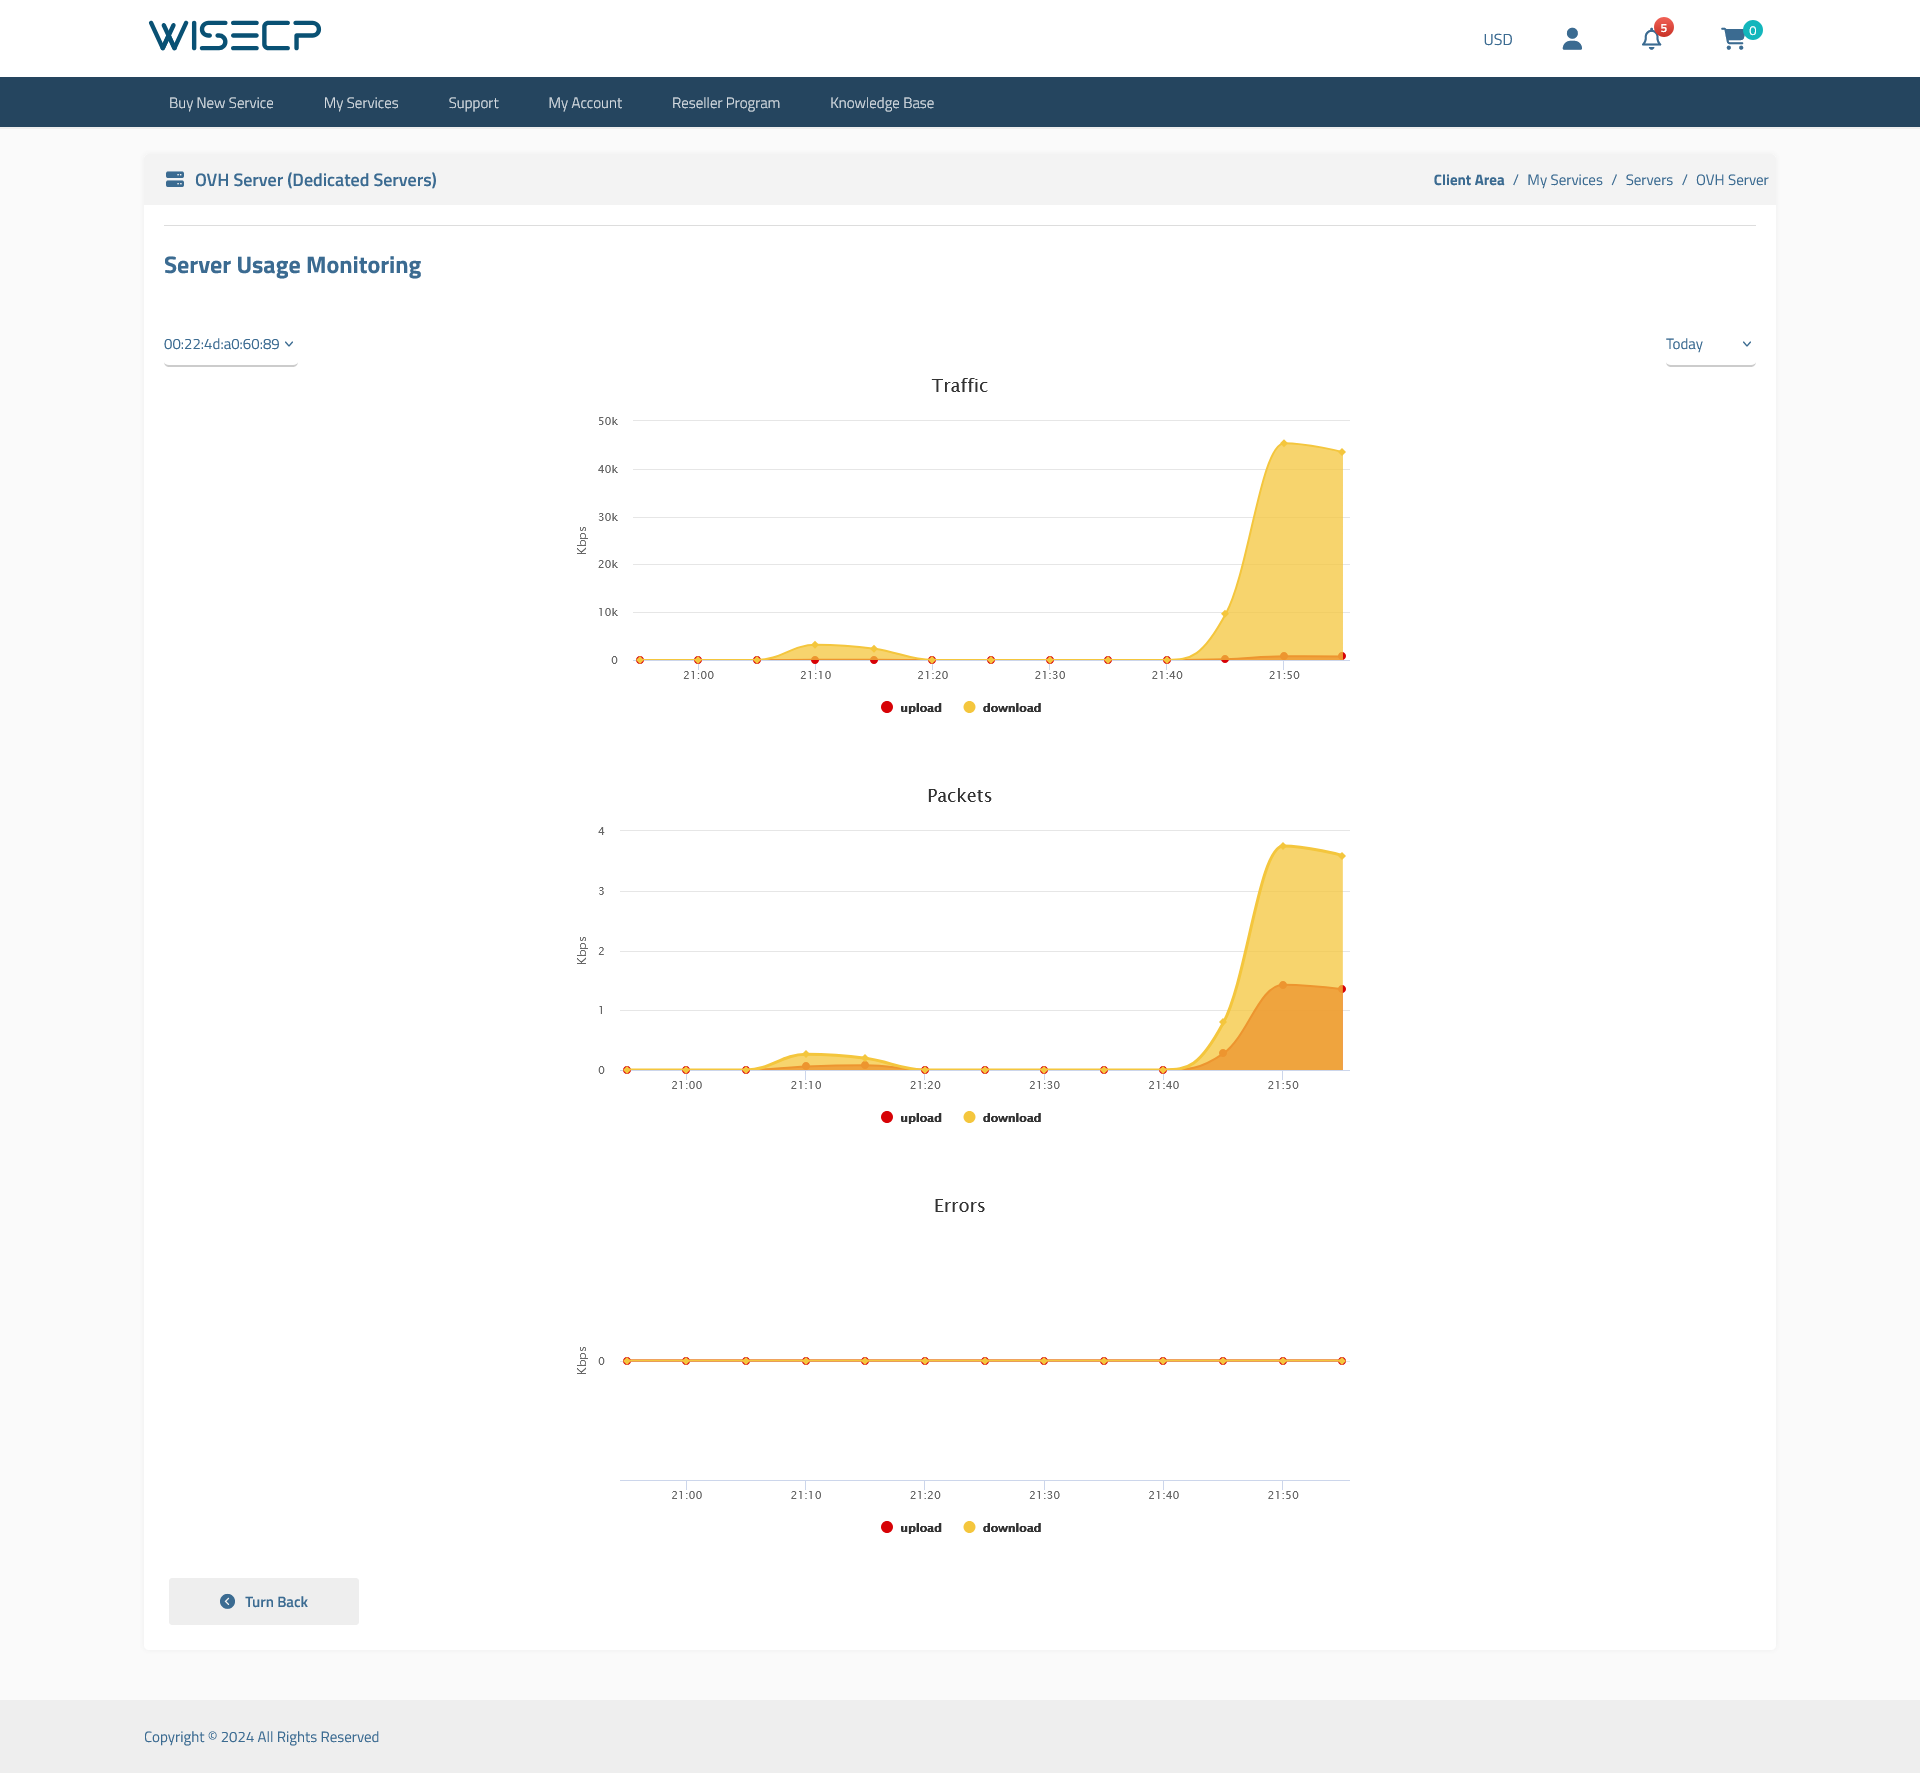This screenshot has width=1920, height=1773.
Task: Click the WISECP logo
Action: point(235,36)
